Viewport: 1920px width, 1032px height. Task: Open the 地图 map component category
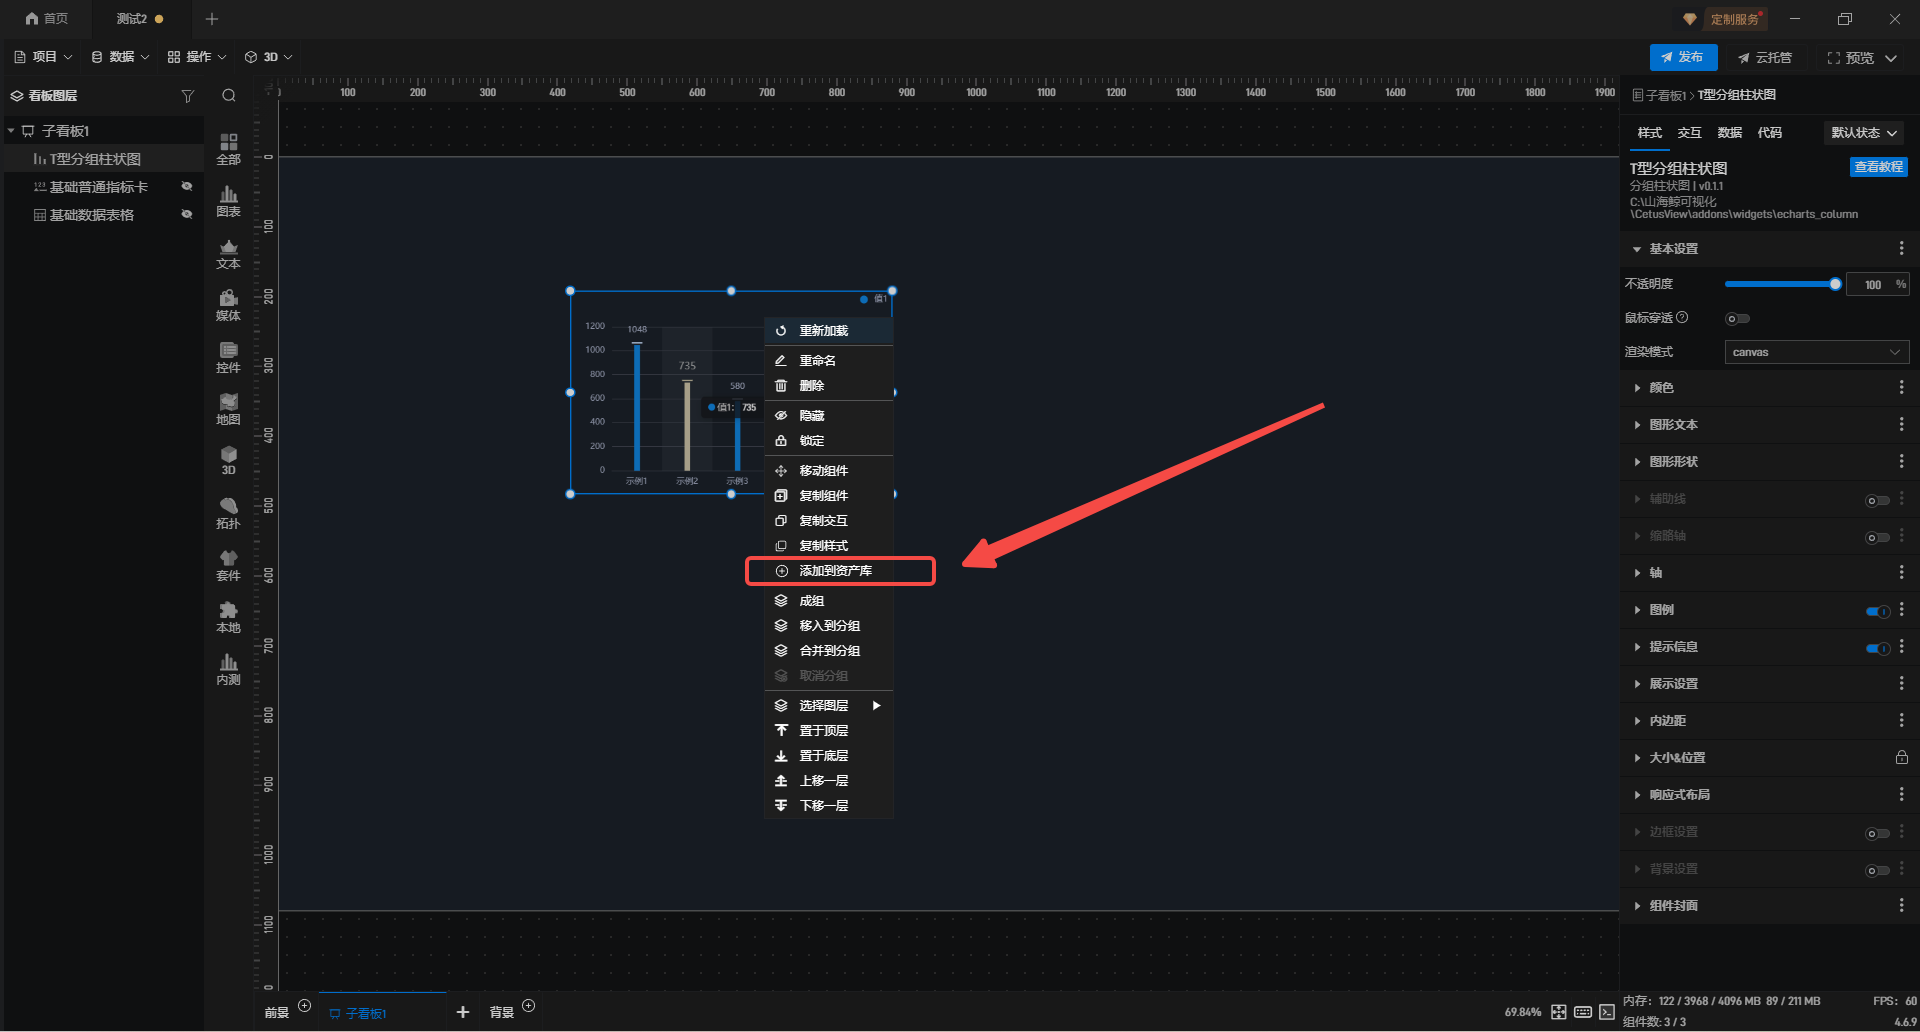[x=228, y=408]
